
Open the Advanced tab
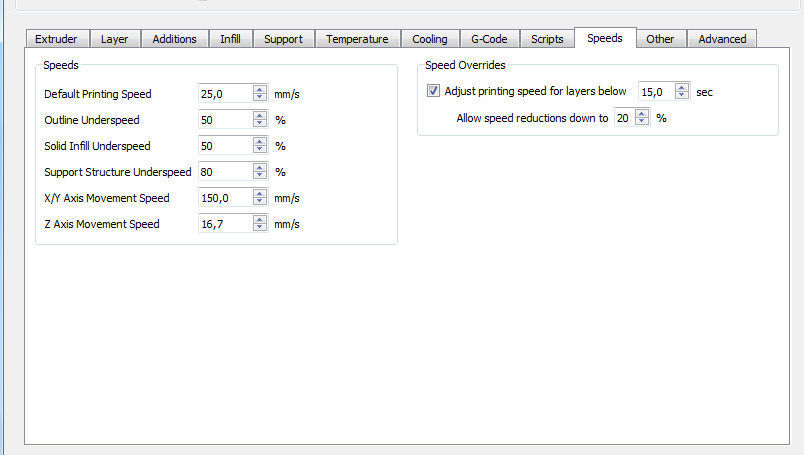[x=722, y=39]
